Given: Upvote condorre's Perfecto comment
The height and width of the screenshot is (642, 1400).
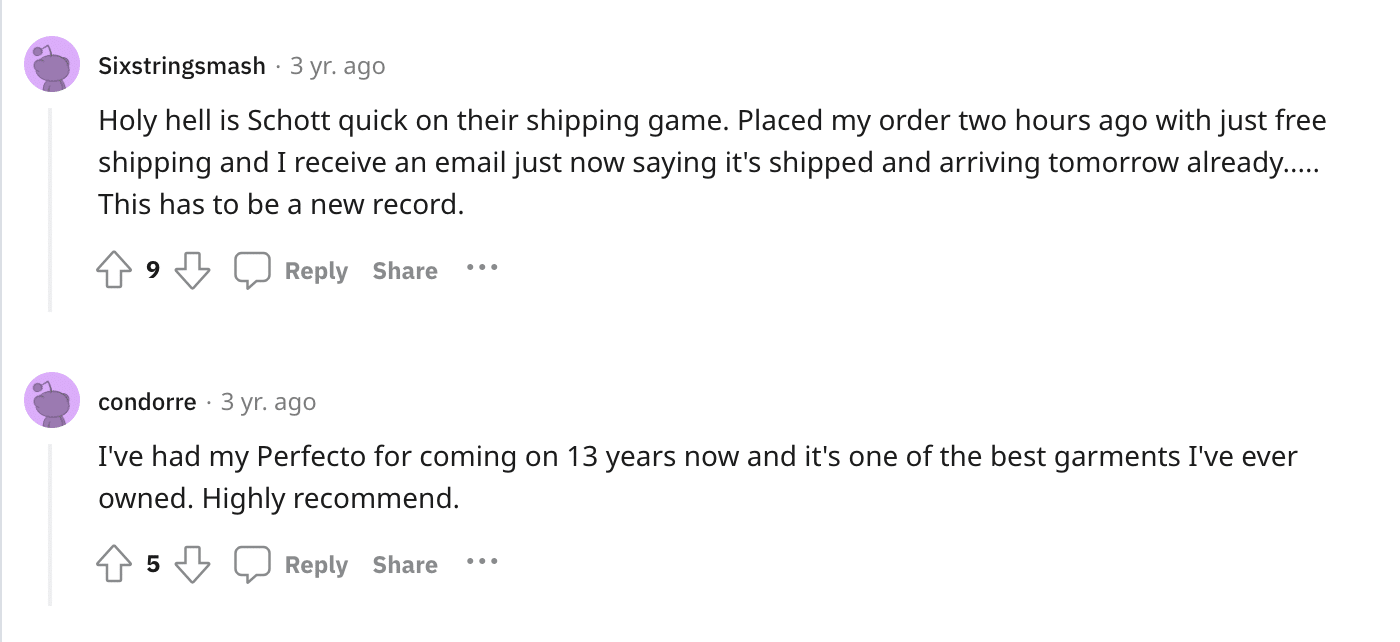Looking at the screenshot, I should 114,564.
